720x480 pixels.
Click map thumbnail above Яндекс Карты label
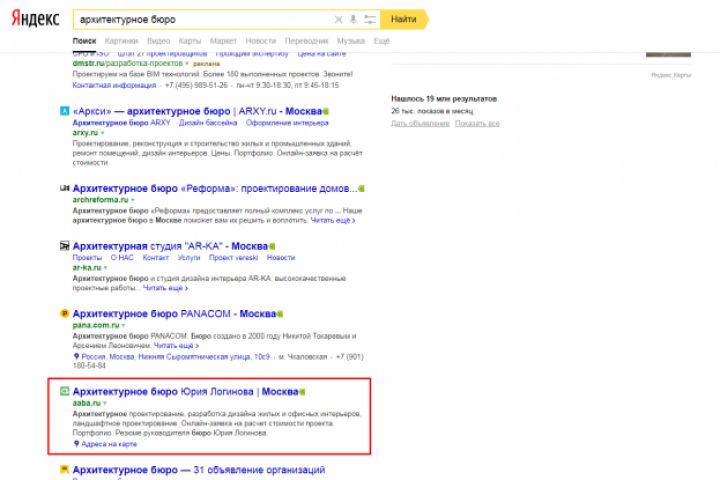pos(668,55)
